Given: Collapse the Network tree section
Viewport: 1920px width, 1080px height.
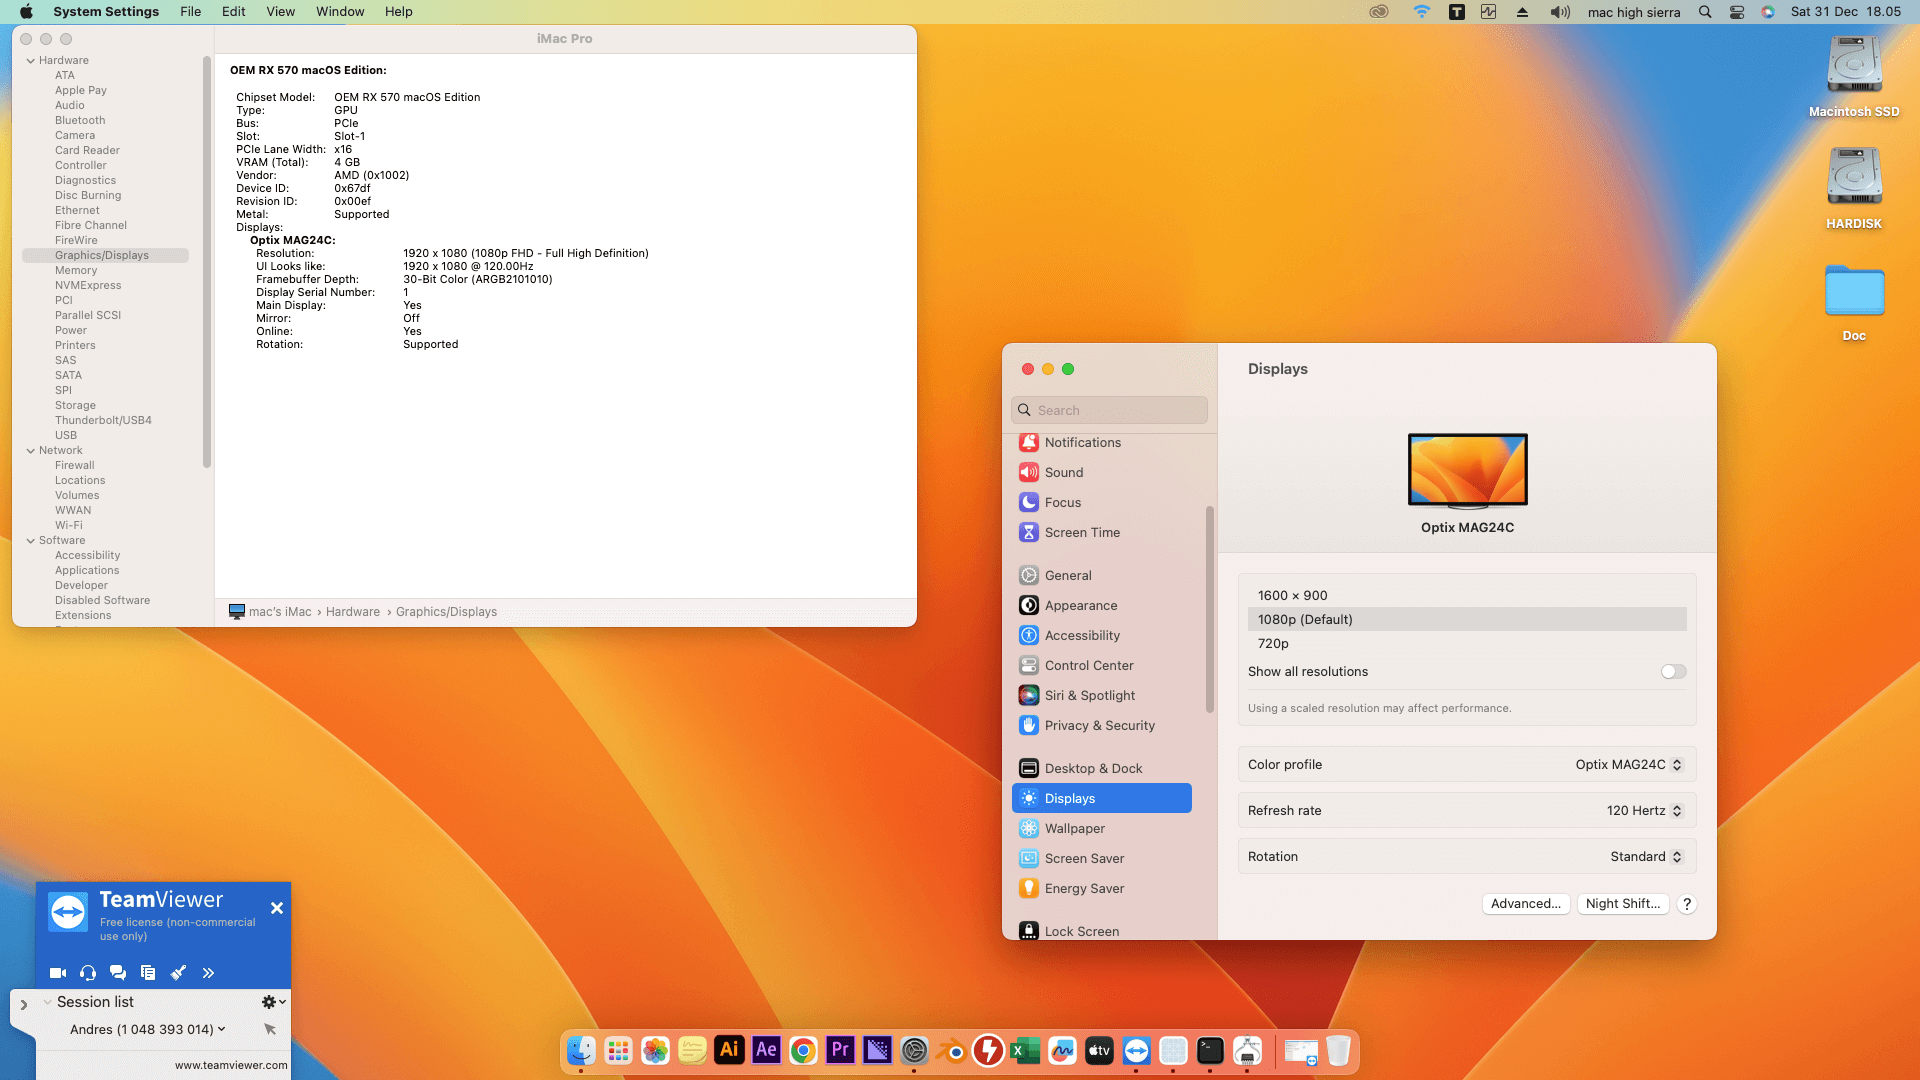Looking at the screenshot, I should pyautogui.click(x=31, y=451).
